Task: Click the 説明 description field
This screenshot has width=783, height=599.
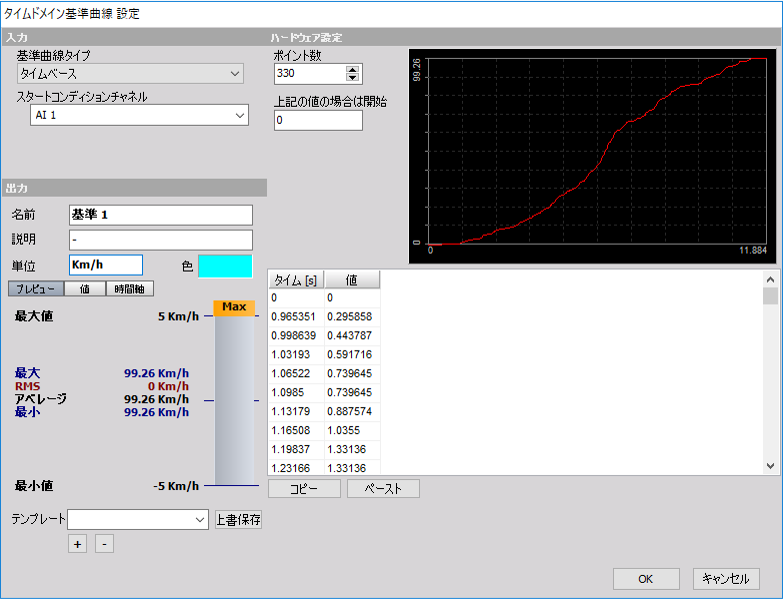Action: point(161,240)
